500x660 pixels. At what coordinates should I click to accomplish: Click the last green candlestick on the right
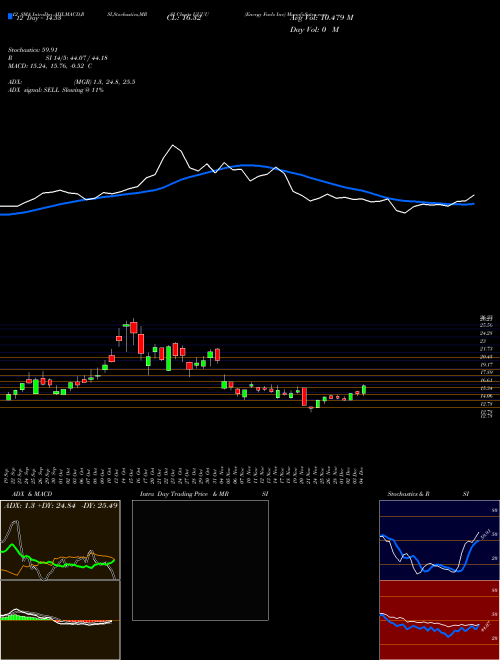364,390
